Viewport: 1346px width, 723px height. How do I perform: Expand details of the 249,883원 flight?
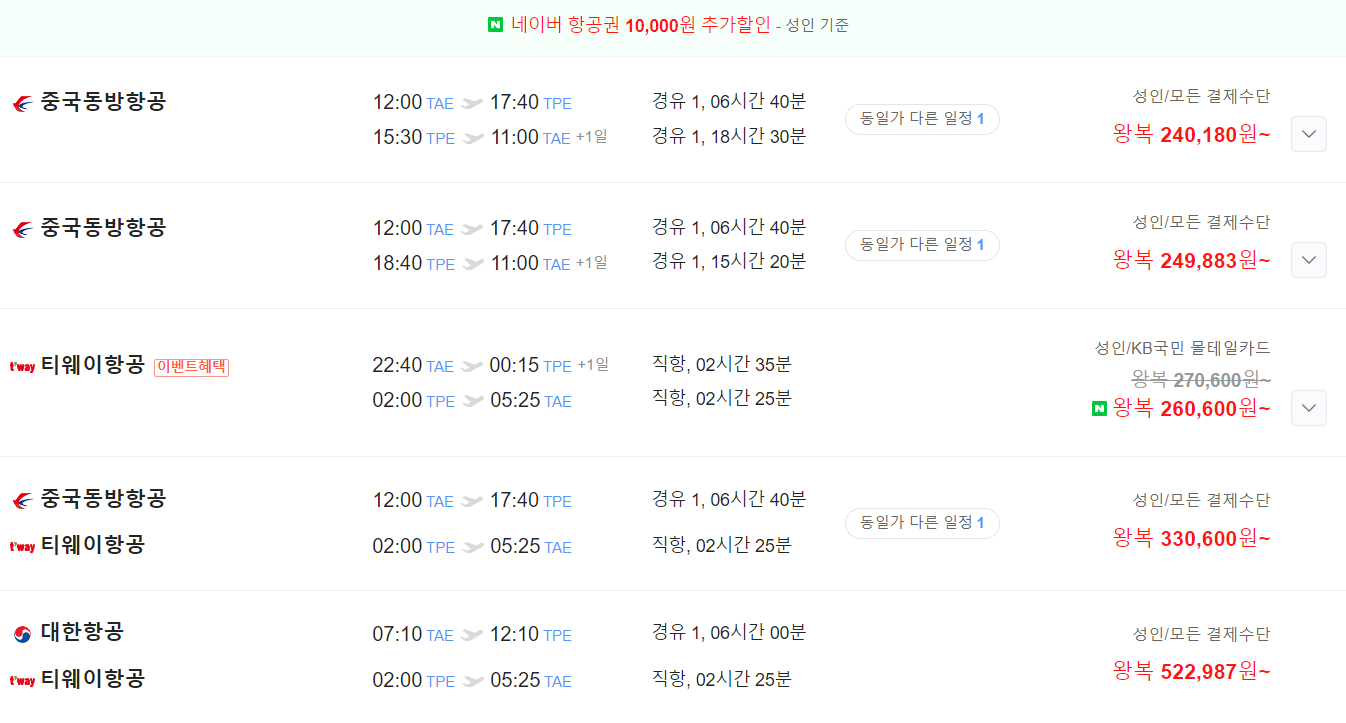[x=1308, y=260]
